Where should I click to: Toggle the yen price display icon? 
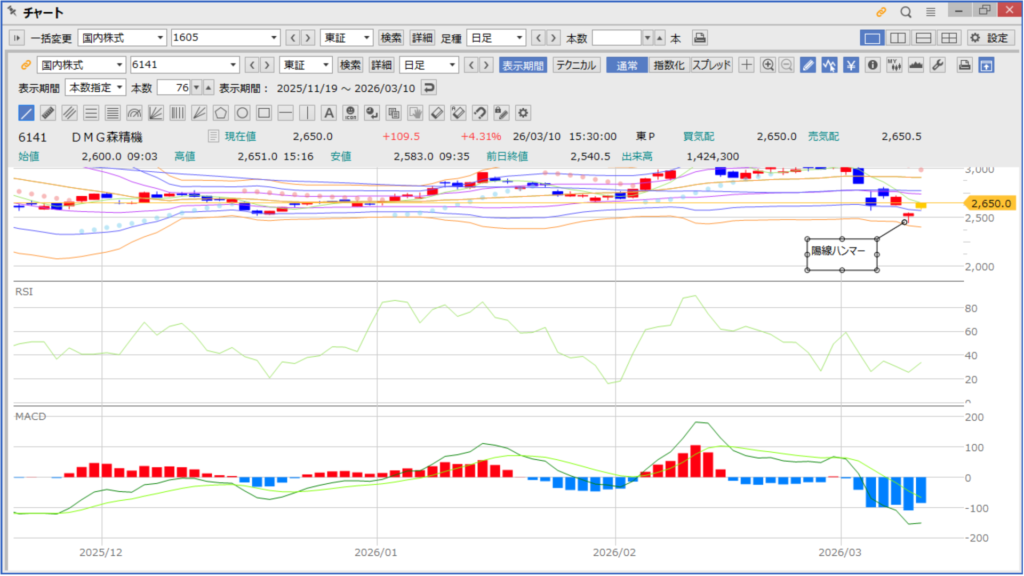point(850,65)
